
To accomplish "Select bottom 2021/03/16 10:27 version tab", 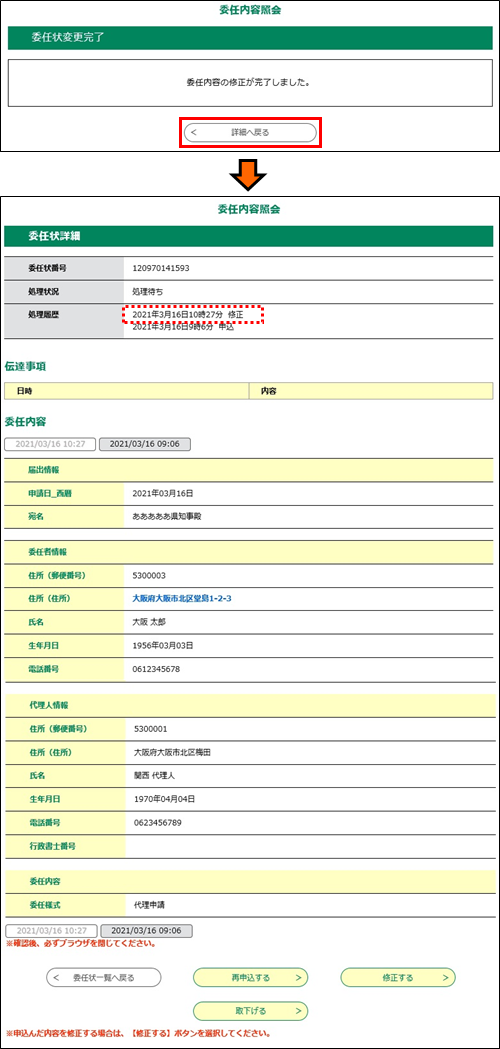I will tap(51, 931).
